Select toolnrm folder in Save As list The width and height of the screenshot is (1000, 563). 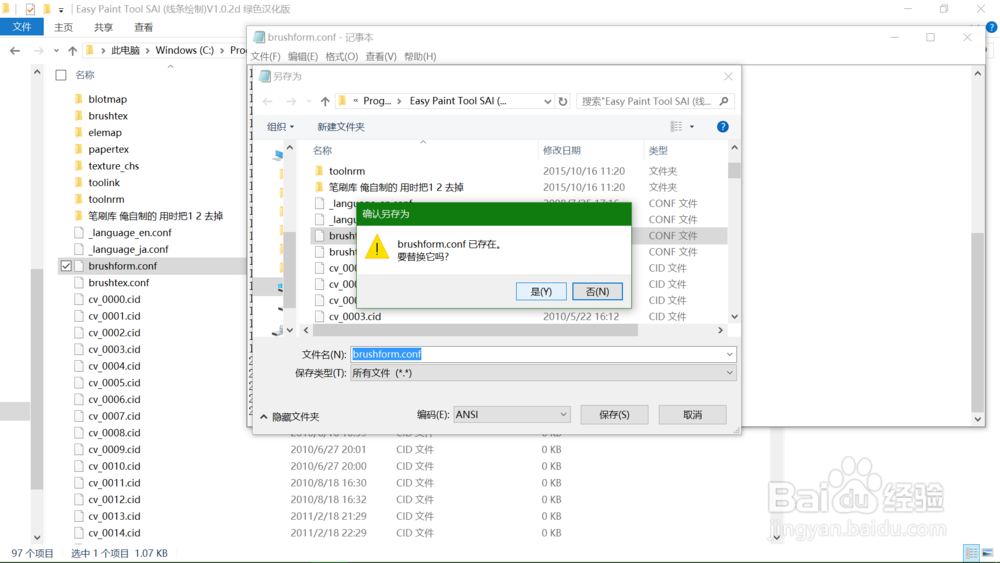pyautogui.click(x=347, y=171)
